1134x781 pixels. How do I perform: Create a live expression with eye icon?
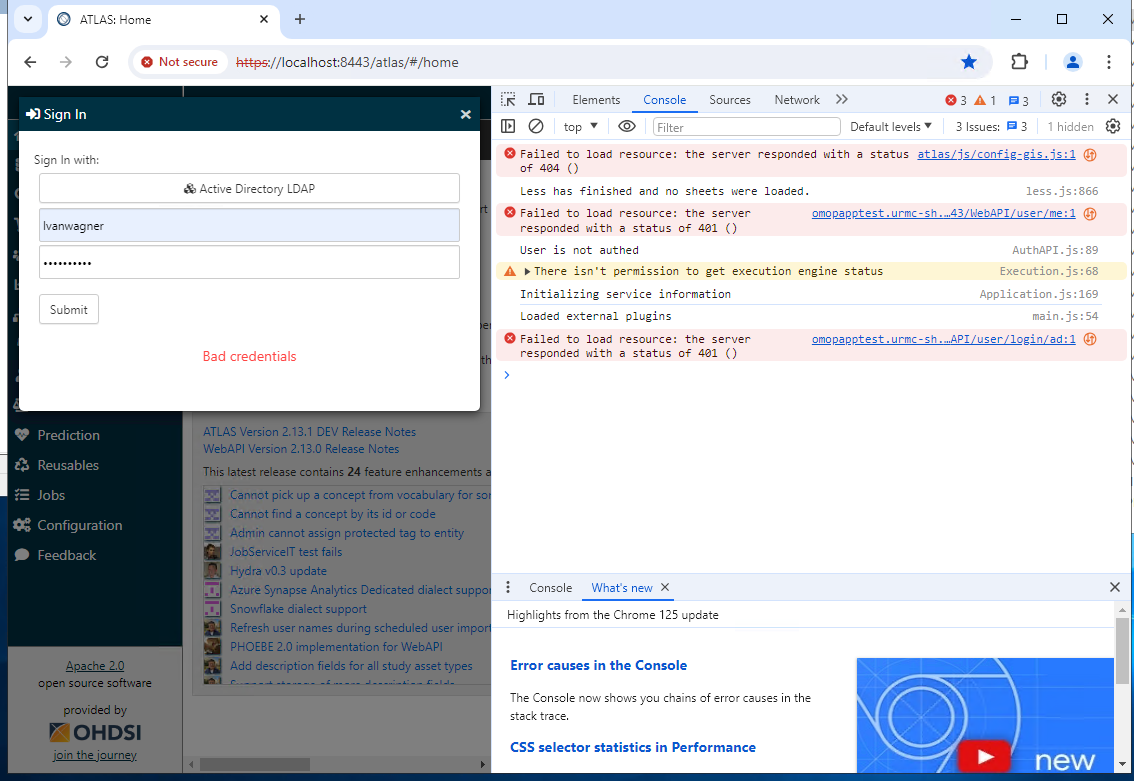click(627, 127)
